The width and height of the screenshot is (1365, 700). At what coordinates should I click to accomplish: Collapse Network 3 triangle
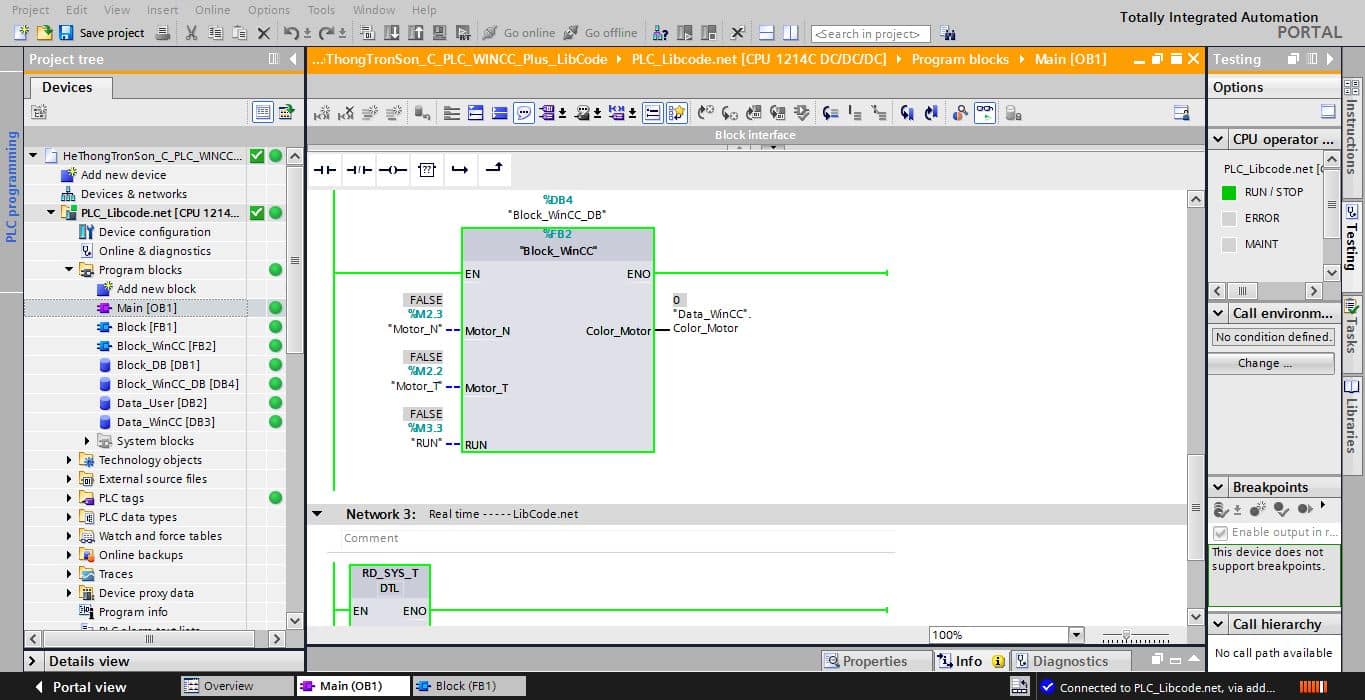click(318, 514)
